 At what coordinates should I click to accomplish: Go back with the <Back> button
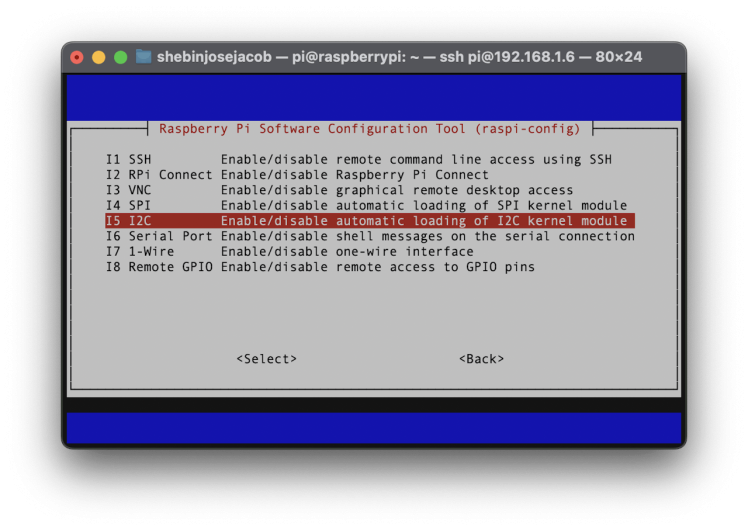pos(481,359)
